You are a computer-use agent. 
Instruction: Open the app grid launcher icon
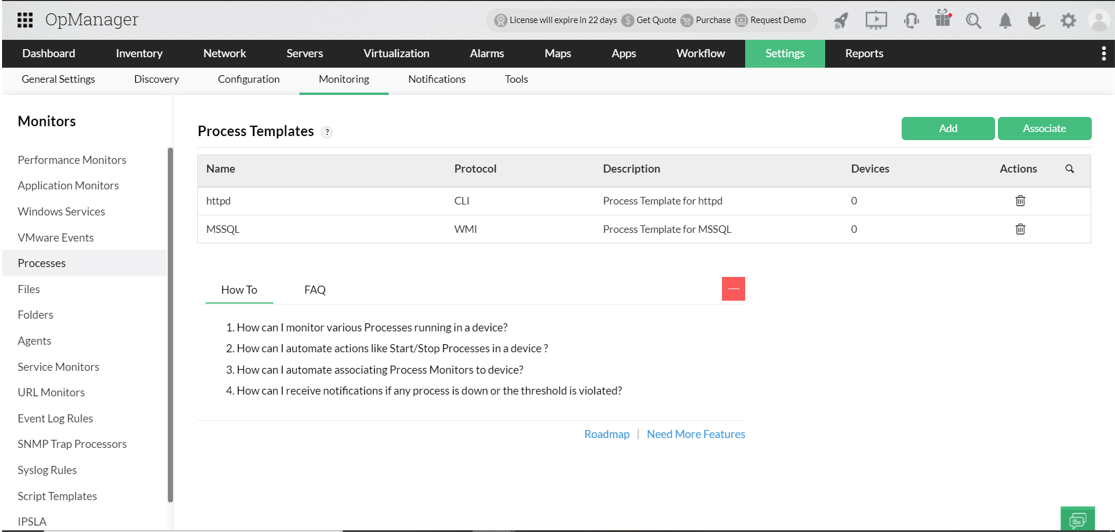(x=25, y=20)
